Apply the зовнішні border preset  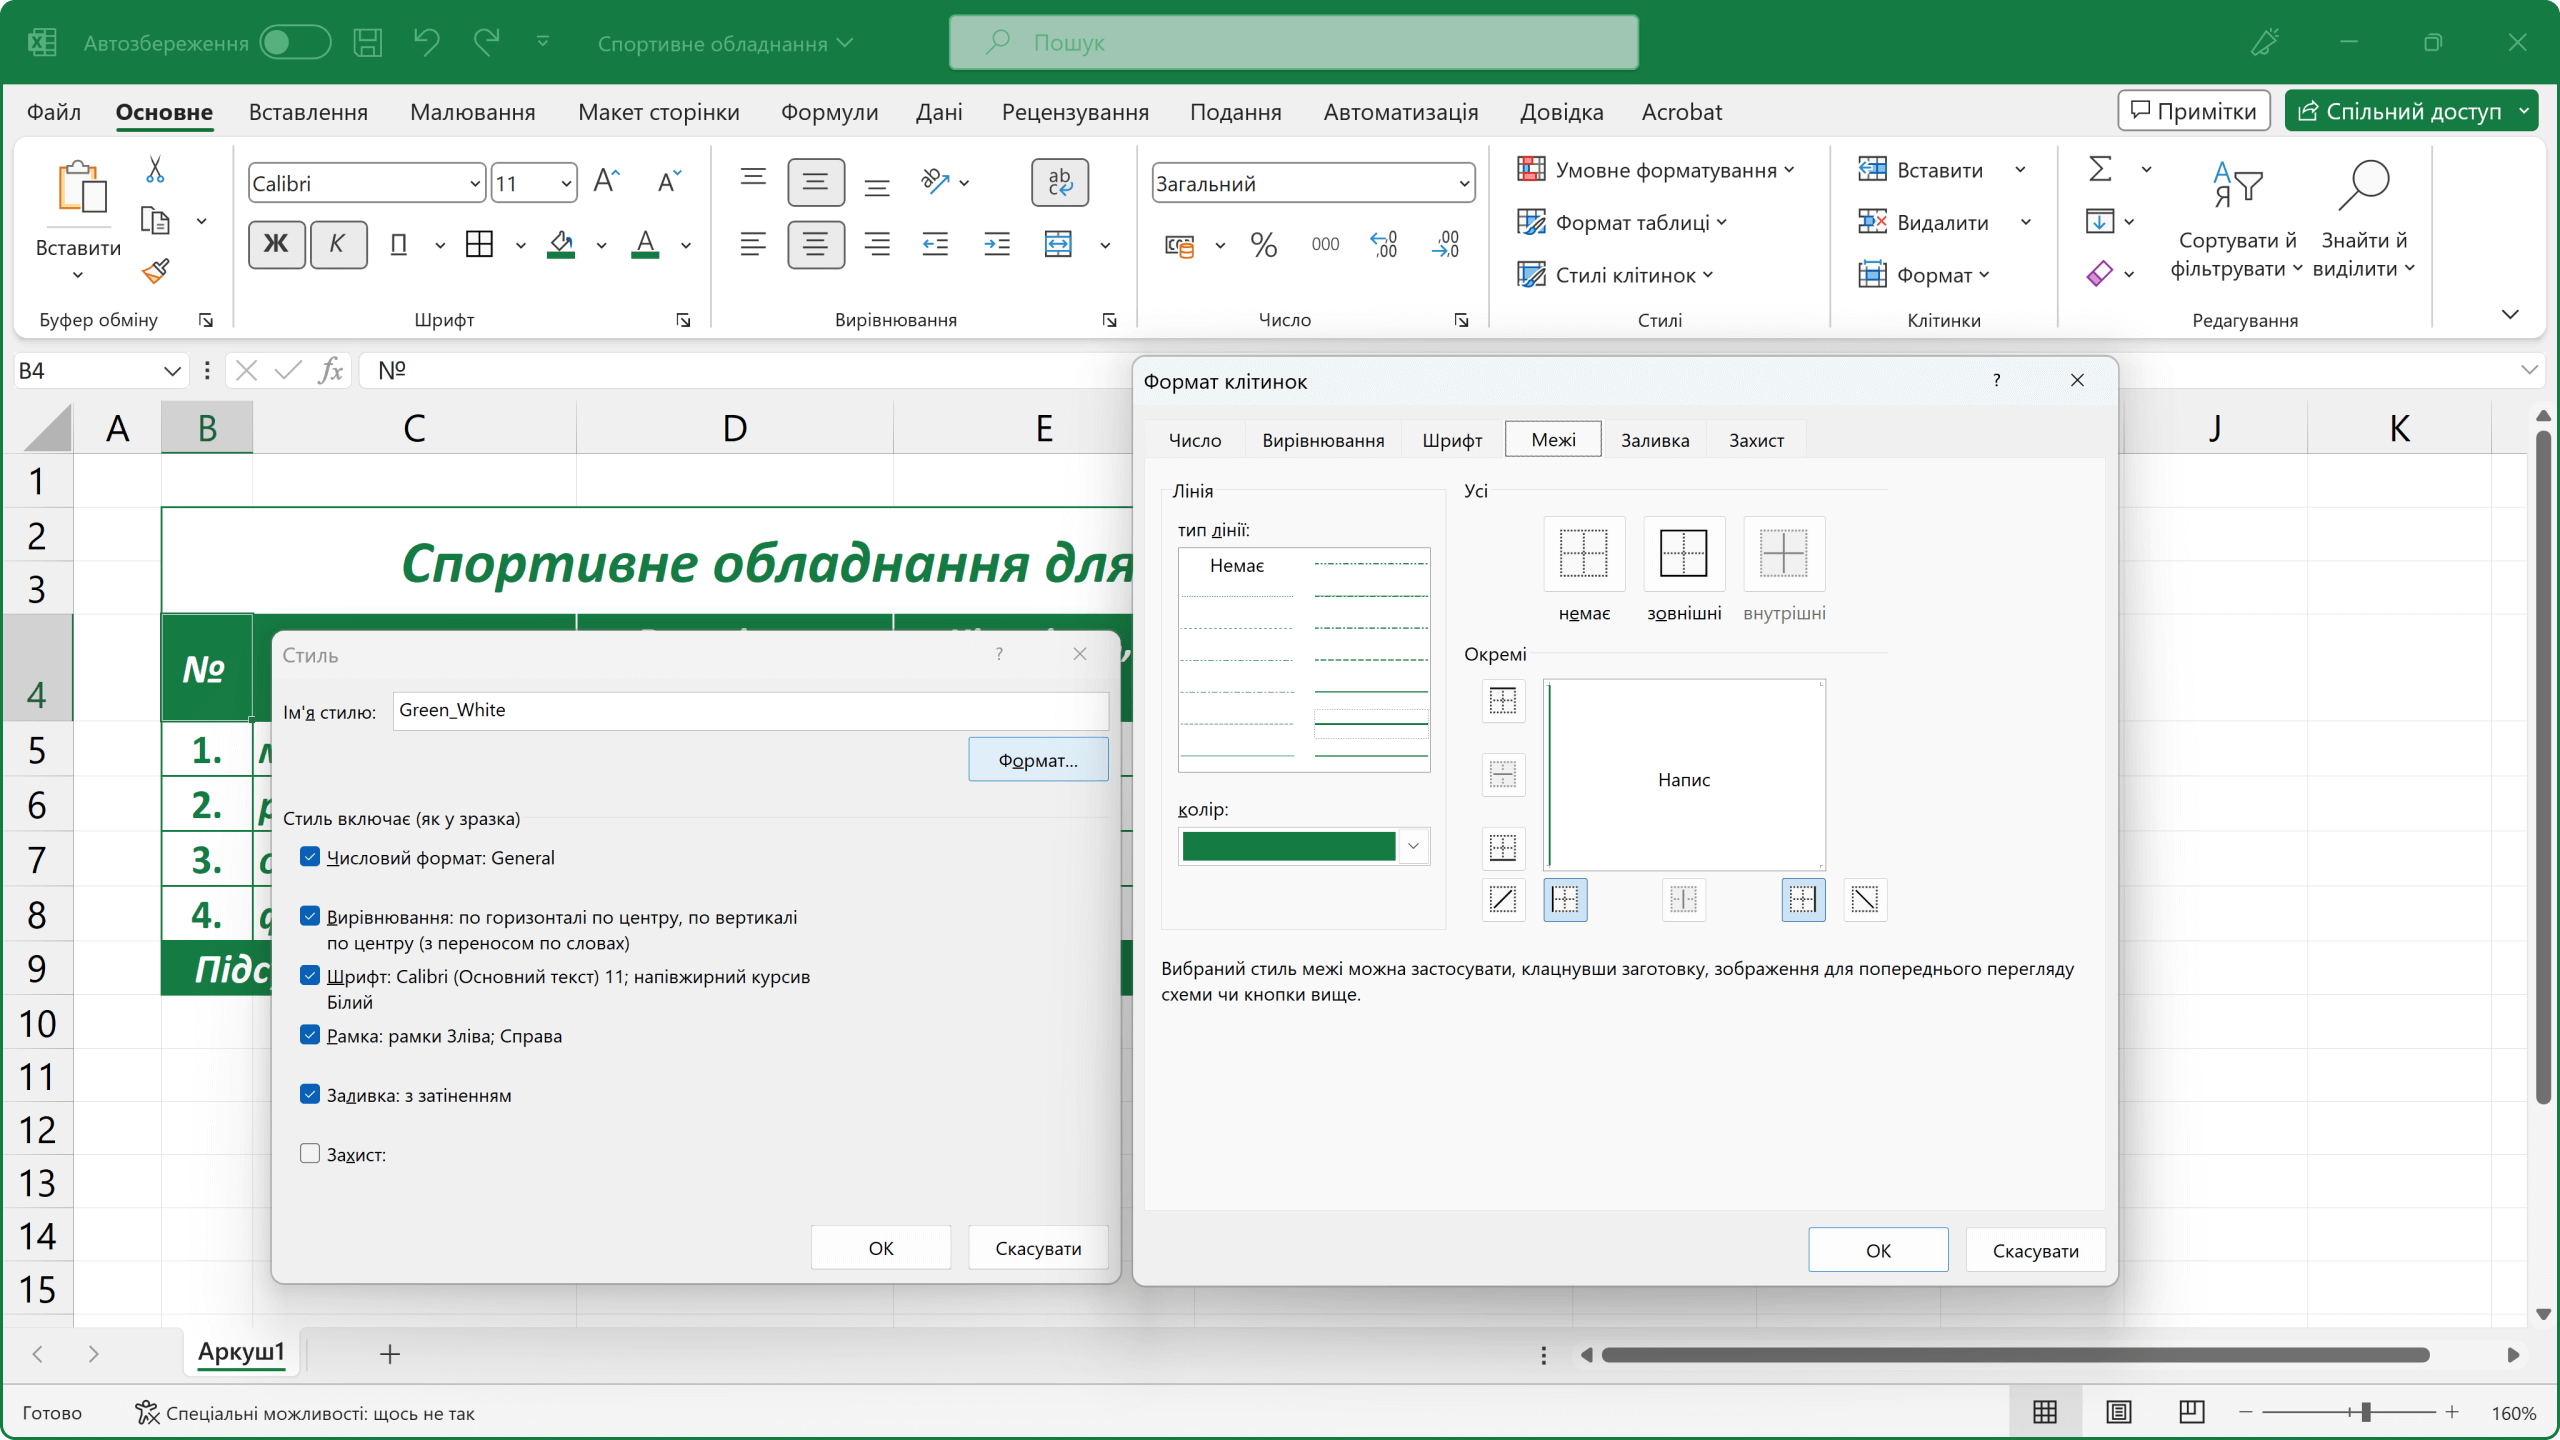pyautogui.click(x=1683, y=555)
